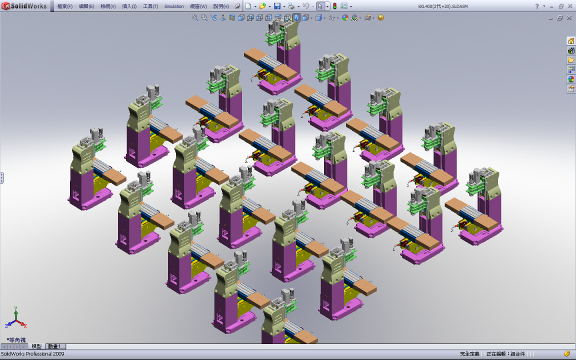The height and width of the screenshot is (360, 576).
Task: Open the 插入(I) Insert menu
Action: point(129,6)
